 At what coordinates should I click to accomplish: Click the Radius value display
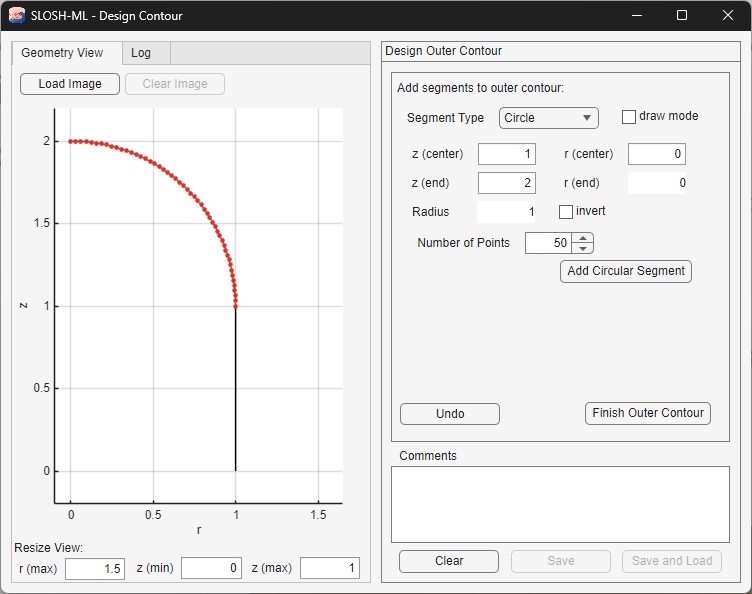point(506,212)
